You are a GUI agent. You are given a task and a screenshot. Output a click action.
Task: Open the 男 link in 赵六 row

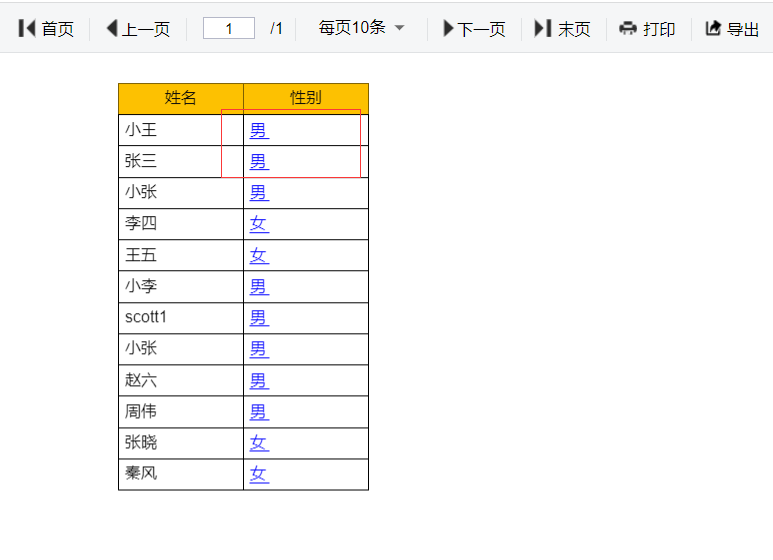[x=259, y=381]
